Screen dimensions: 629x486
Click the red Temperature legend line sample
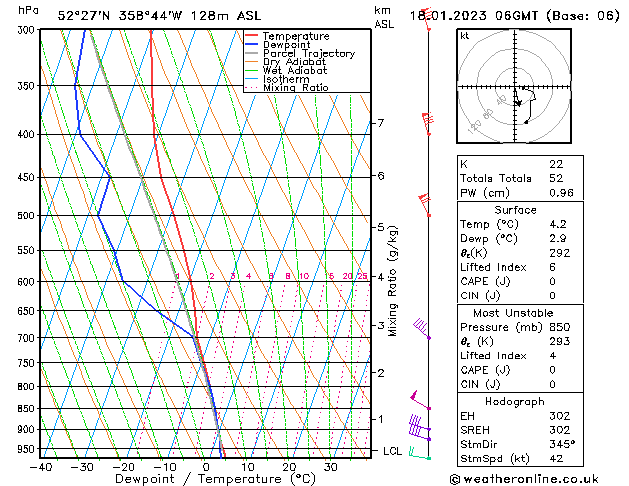(x=252, y=36)
